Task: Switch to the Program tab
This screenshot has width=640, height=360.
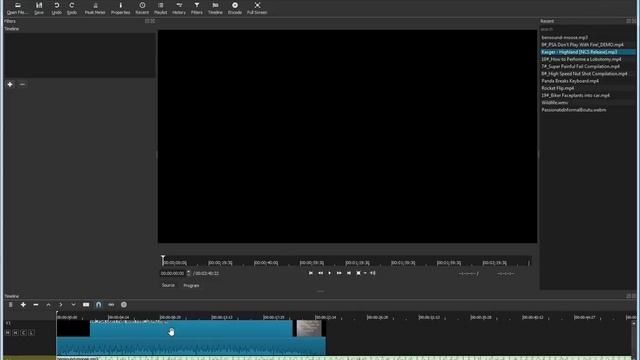Action: (x=191, y=285)
